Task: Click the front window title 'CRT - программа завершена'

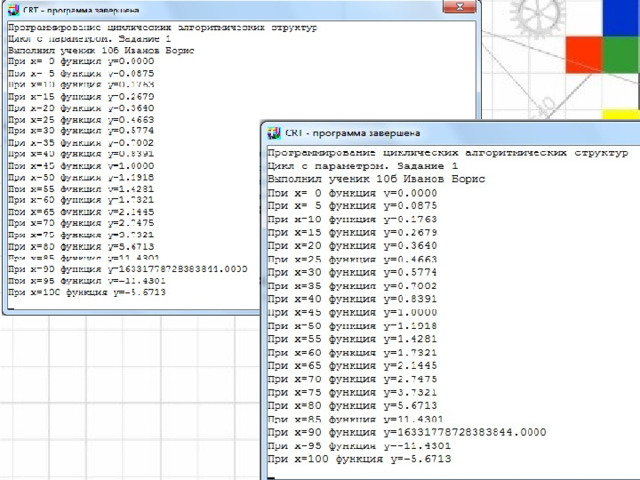Action: 352,132
